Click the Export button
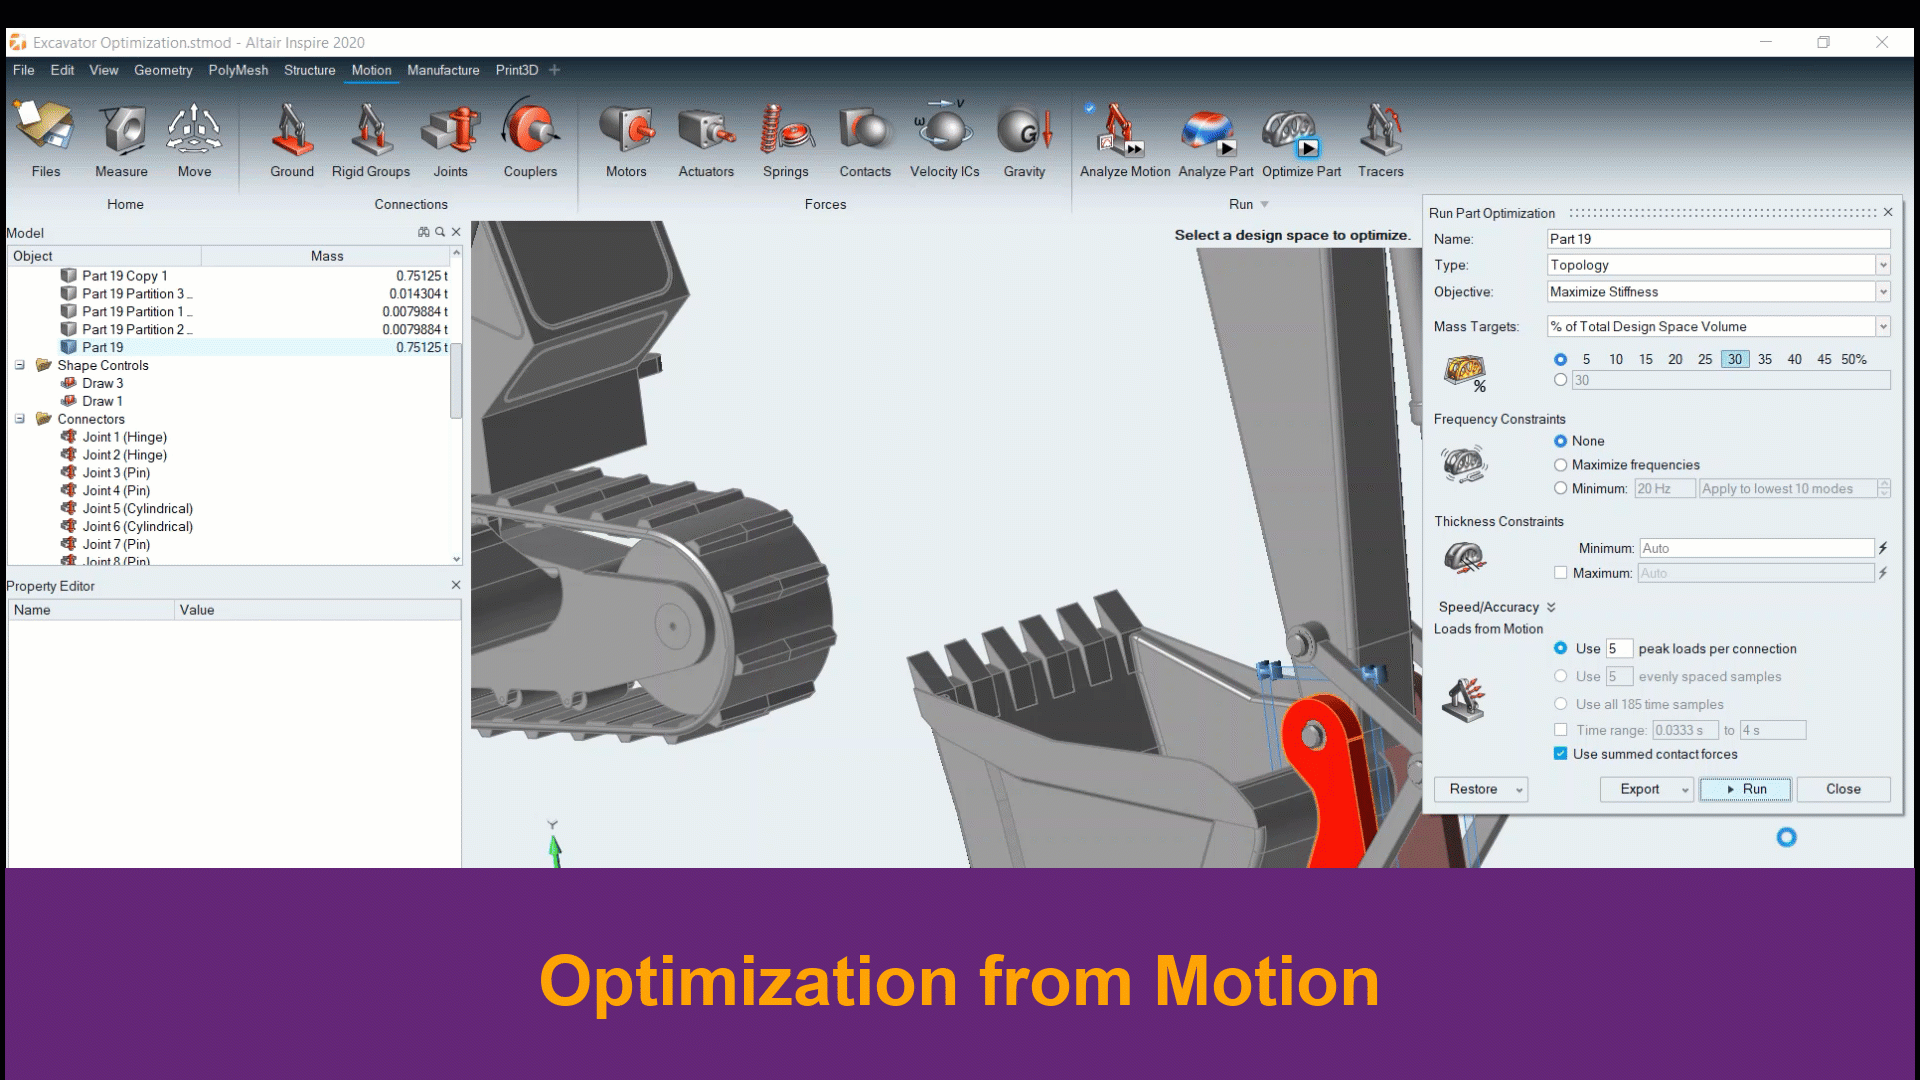The image size is (1920, 1080). [x=1639, y=789]
